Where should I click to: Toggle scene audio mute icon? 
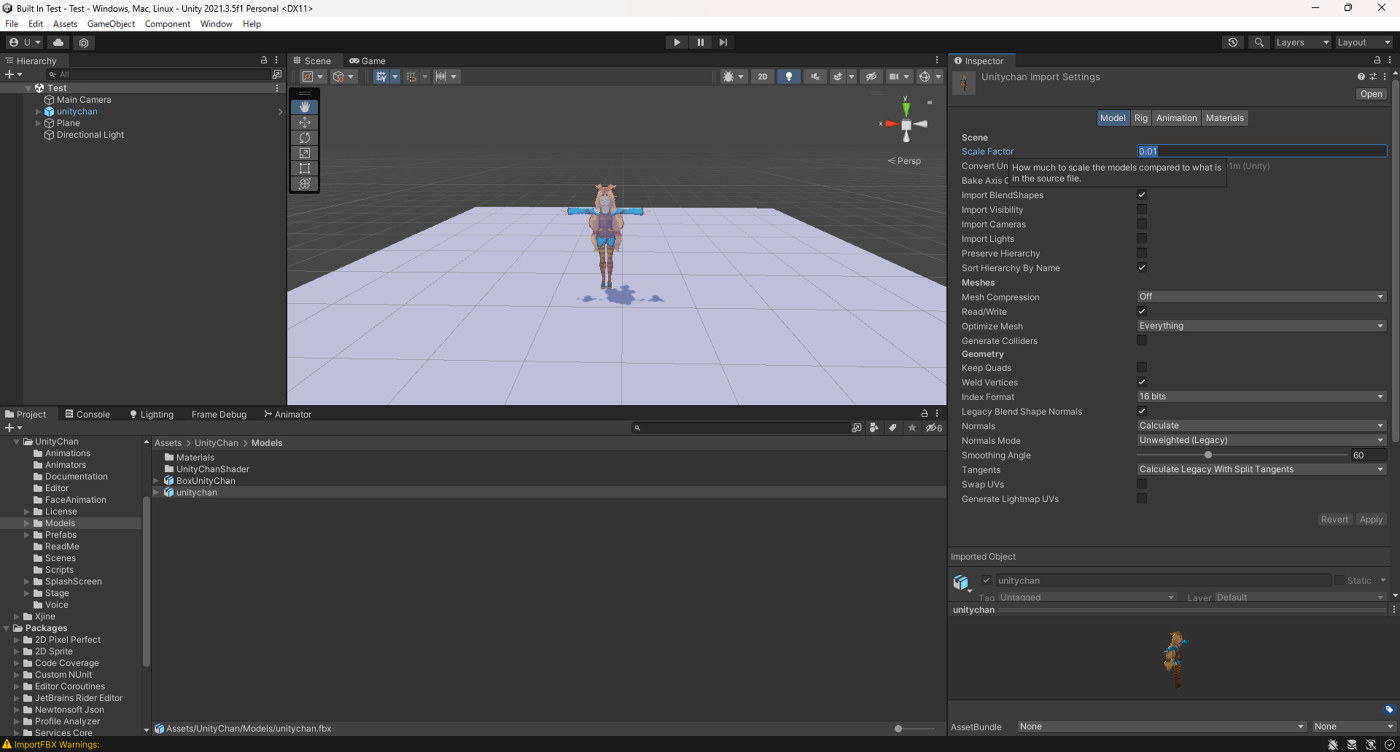coord(815,76)
